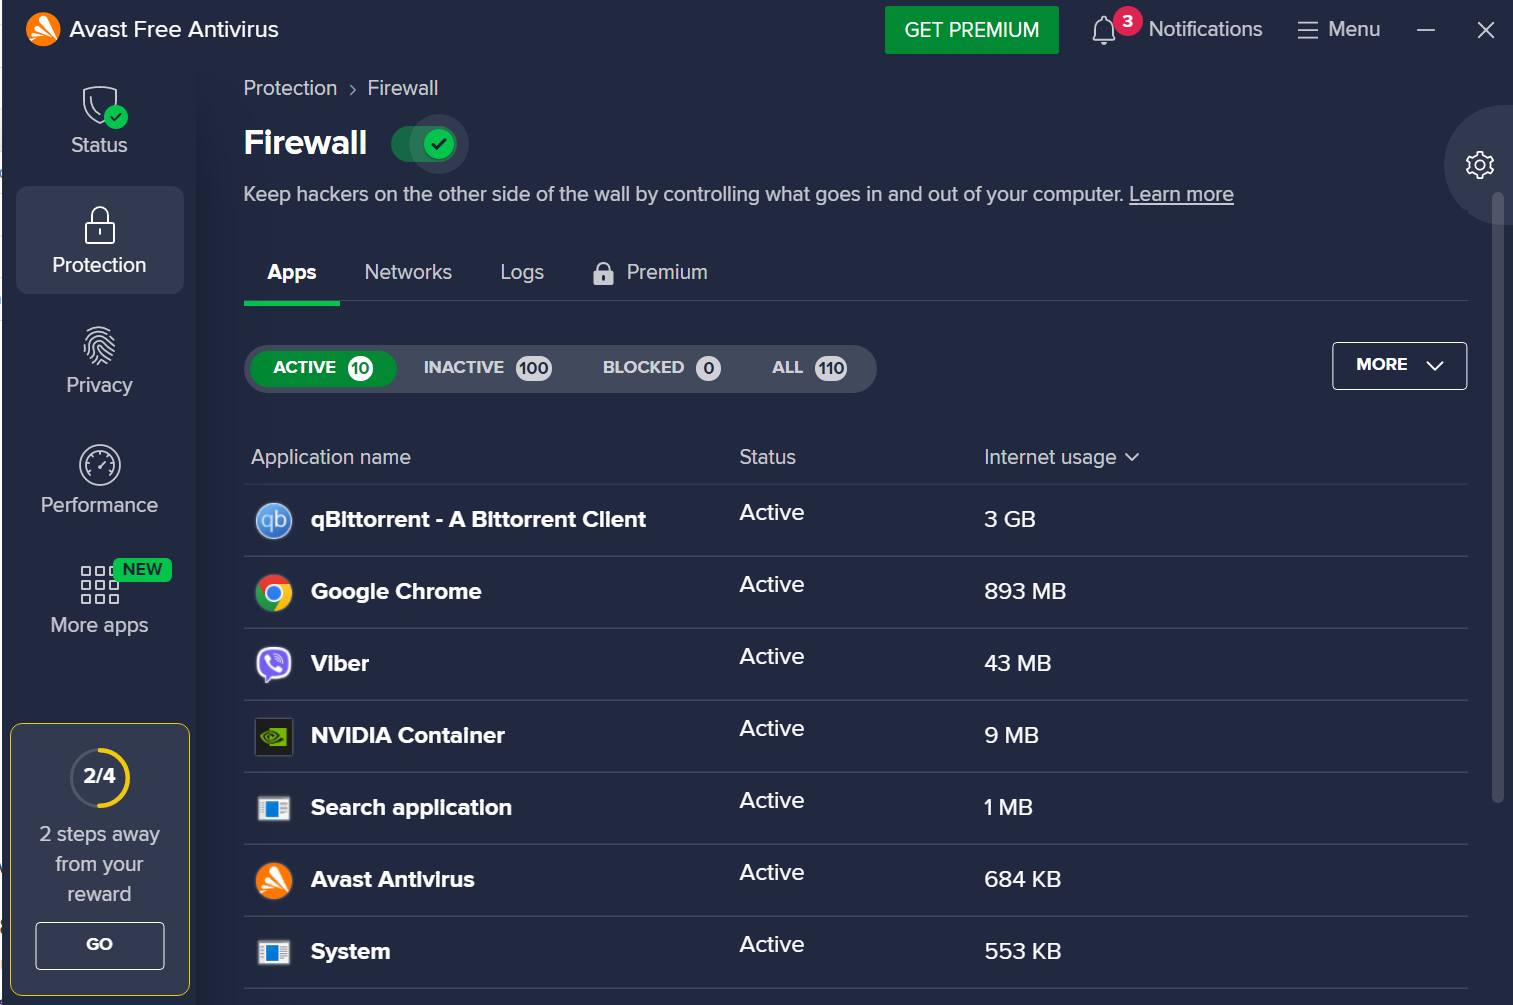This screenshot has width=1513, height=1005.
Task: Open the hamburger Menu icon
Action: click(x=1307, y=30)
